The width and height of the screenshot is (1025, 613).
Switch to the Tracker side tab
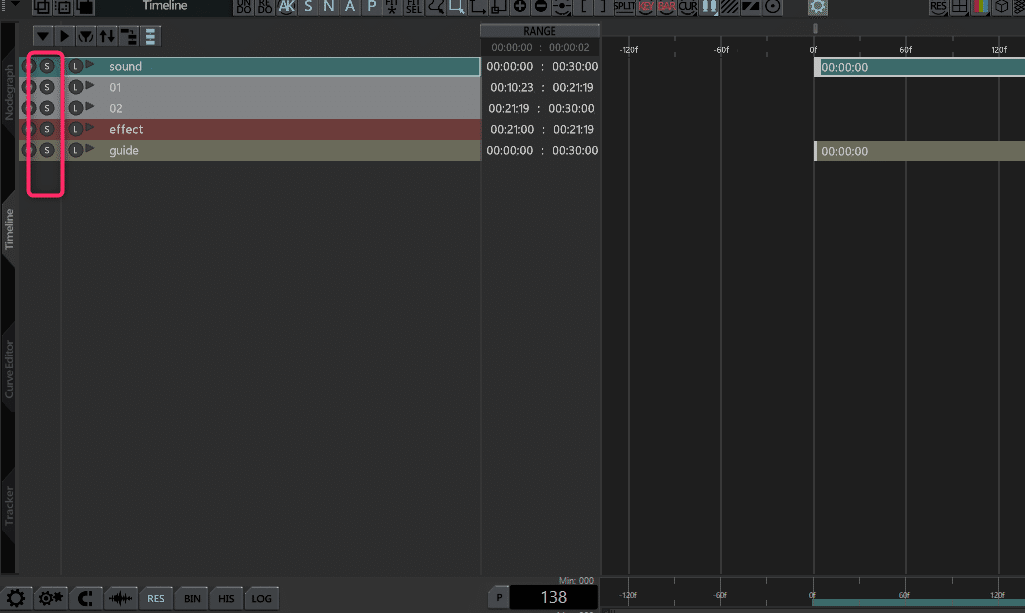click(9, 505)
